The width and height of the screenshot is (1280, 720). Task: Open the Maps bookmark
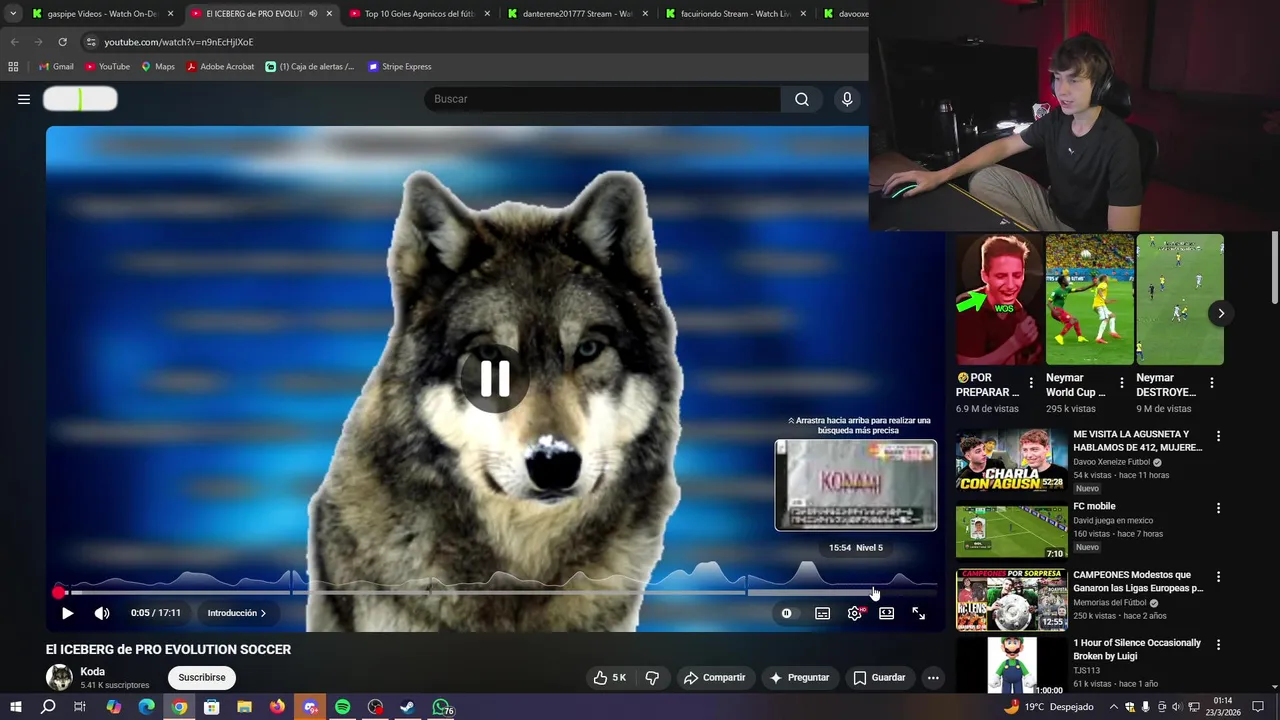pyautogui.click(x=158, y=67)
